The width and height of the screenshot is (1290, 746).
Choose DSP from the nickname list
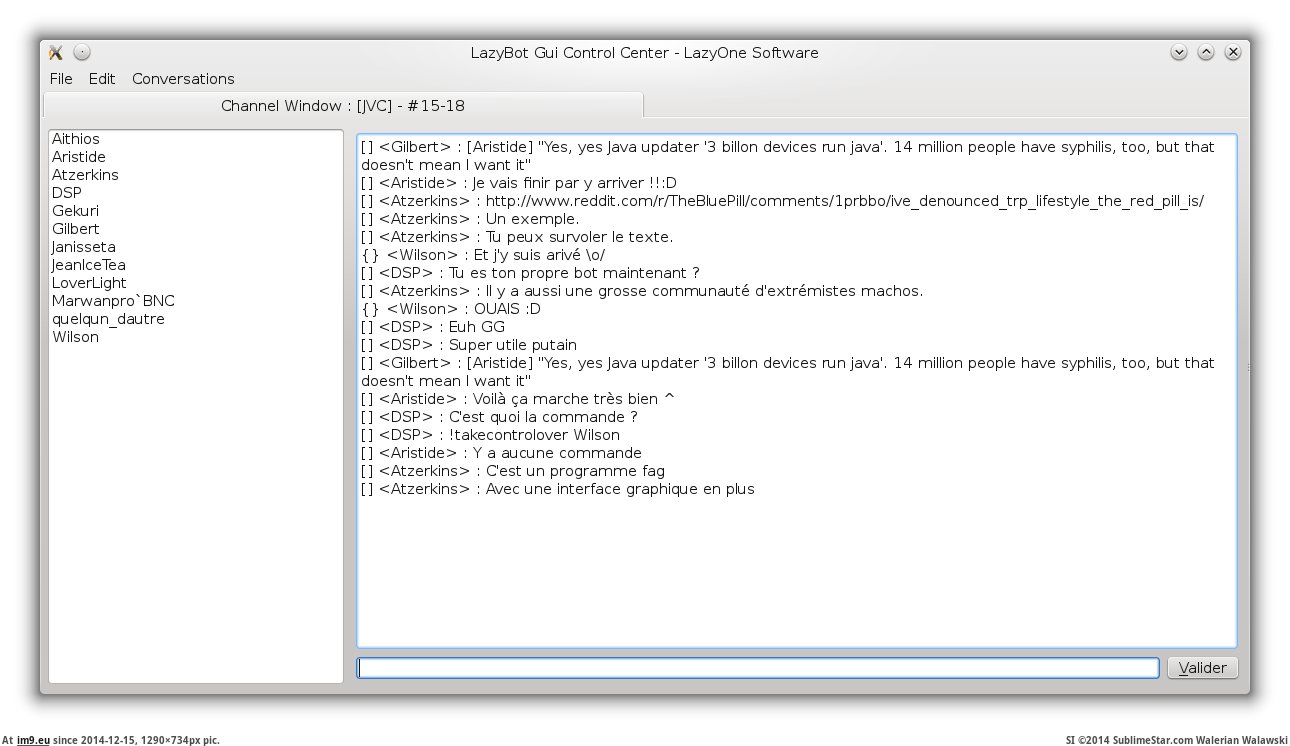67,193
